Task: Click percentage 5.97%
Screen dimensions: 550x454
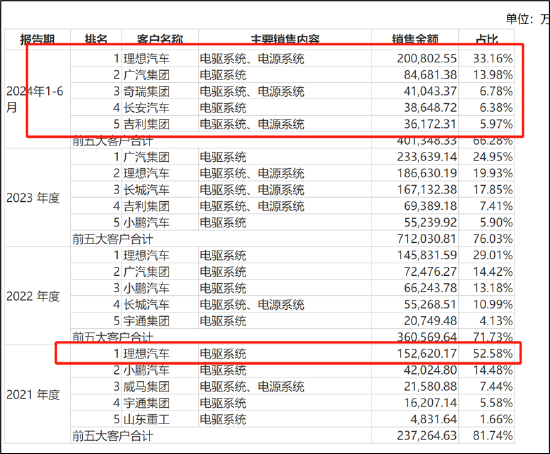Action: click(x=496, y=124)
